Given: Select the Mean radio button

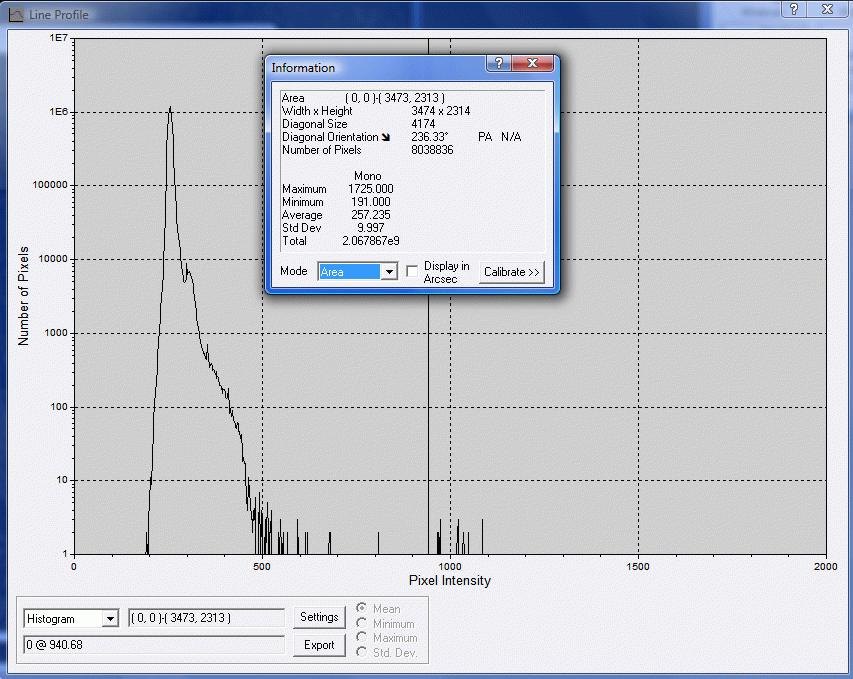Looking at the screenshot, I should click(362, 609).
